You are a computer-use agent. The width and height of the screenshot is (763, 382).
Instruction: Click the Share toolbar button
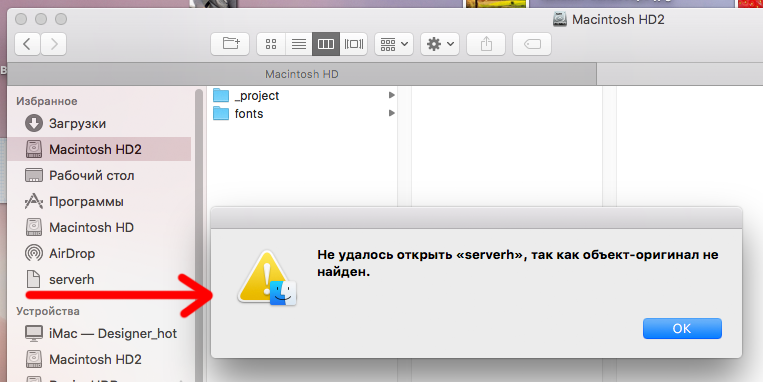(x=486, y=44)
